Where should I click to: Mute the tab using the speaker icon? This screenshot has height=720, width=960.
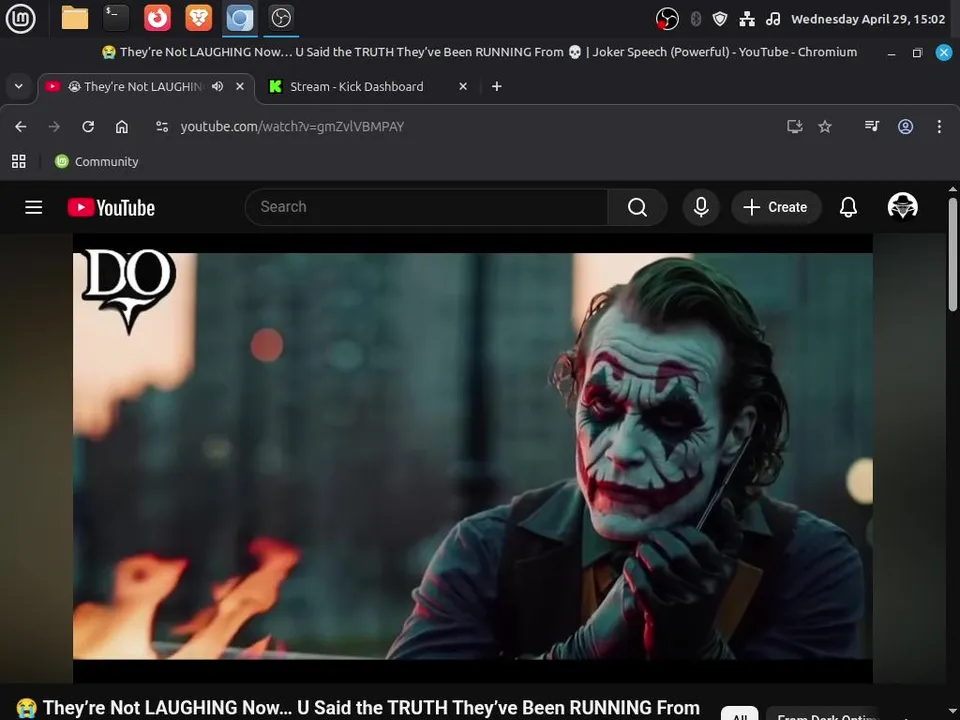click(217, 87)
